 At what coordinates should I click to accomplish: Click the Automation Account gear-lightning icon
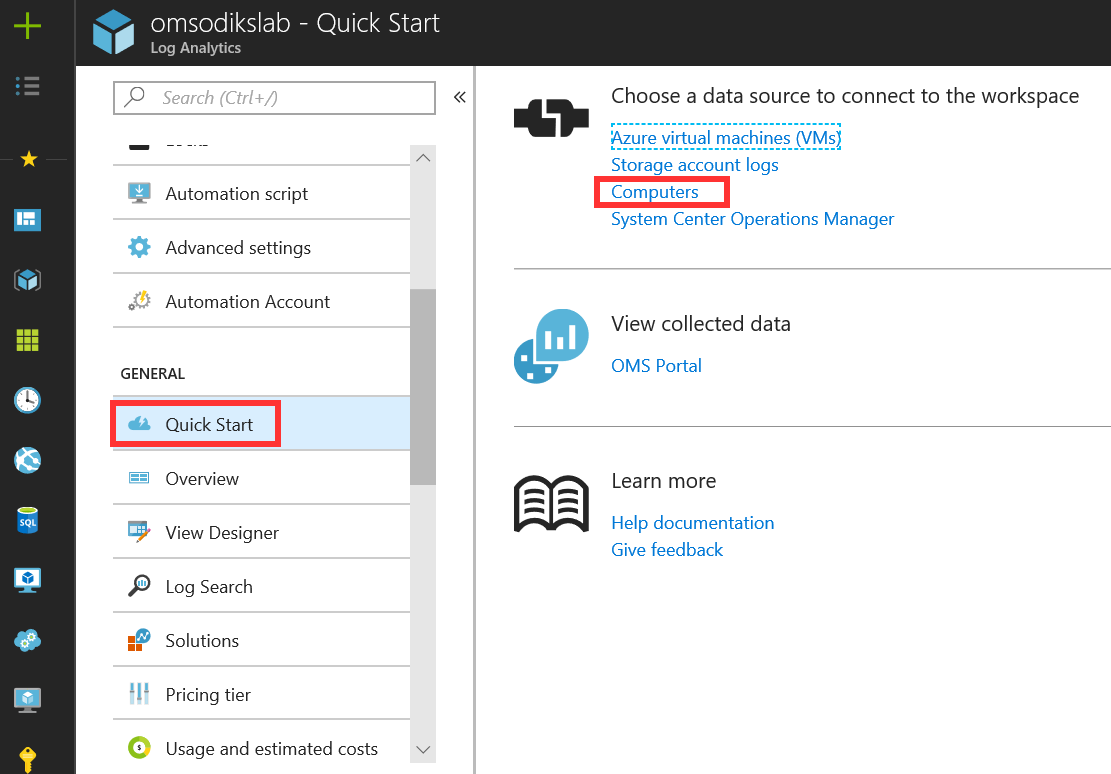139,301
